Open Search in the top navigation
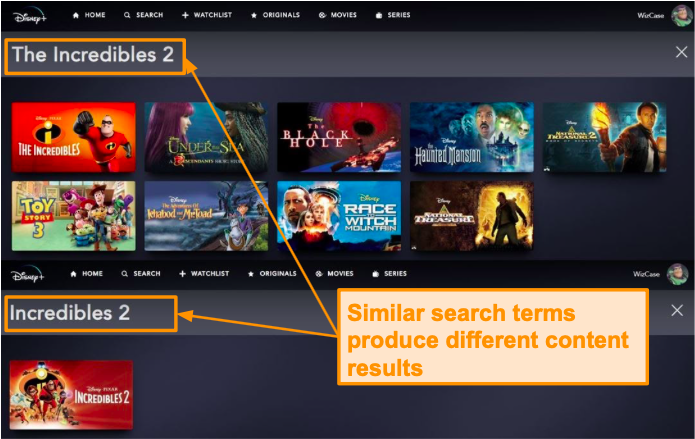The image size is (695, 439). tap(144, 15)
